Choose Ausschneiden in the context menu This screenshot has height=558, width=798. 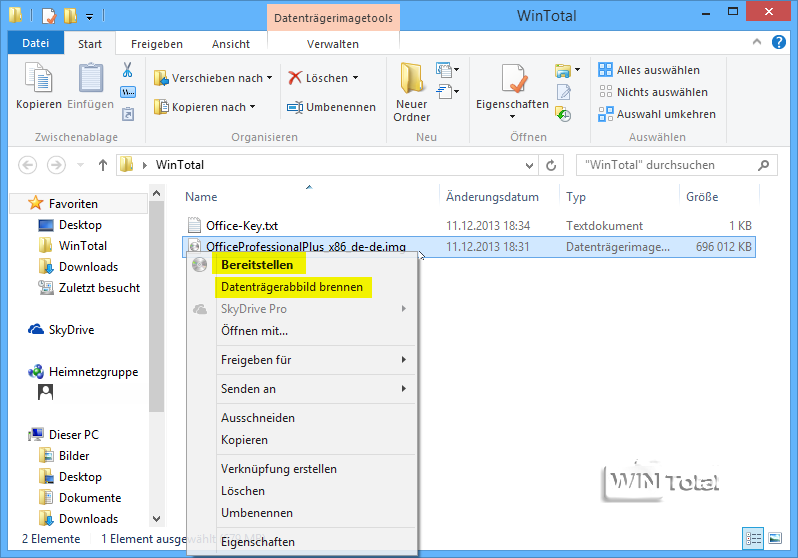(258, 418)
